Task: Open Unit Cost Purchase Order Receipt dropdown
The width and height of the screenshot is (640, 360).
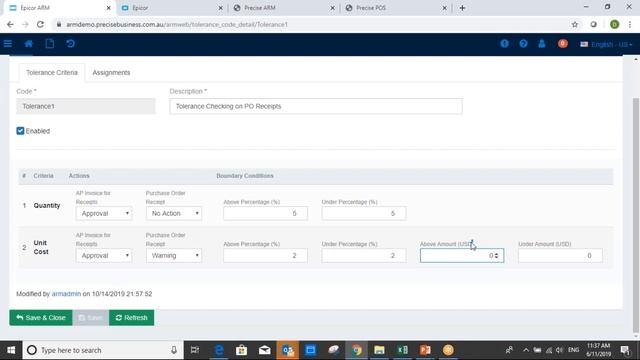Action: [x=174, y=256]
